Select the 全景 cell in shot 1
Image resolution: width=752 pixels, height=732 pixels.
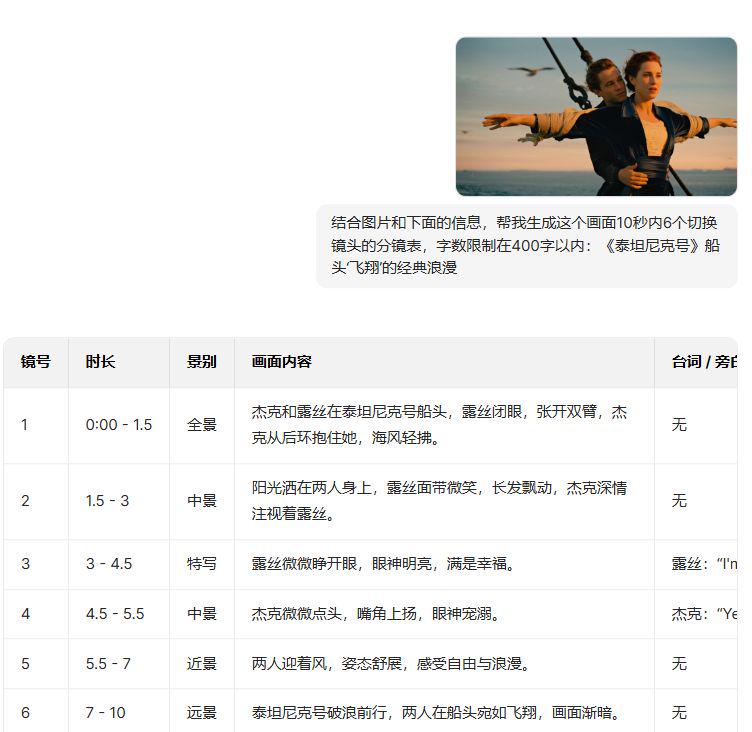tap(201, 425)
